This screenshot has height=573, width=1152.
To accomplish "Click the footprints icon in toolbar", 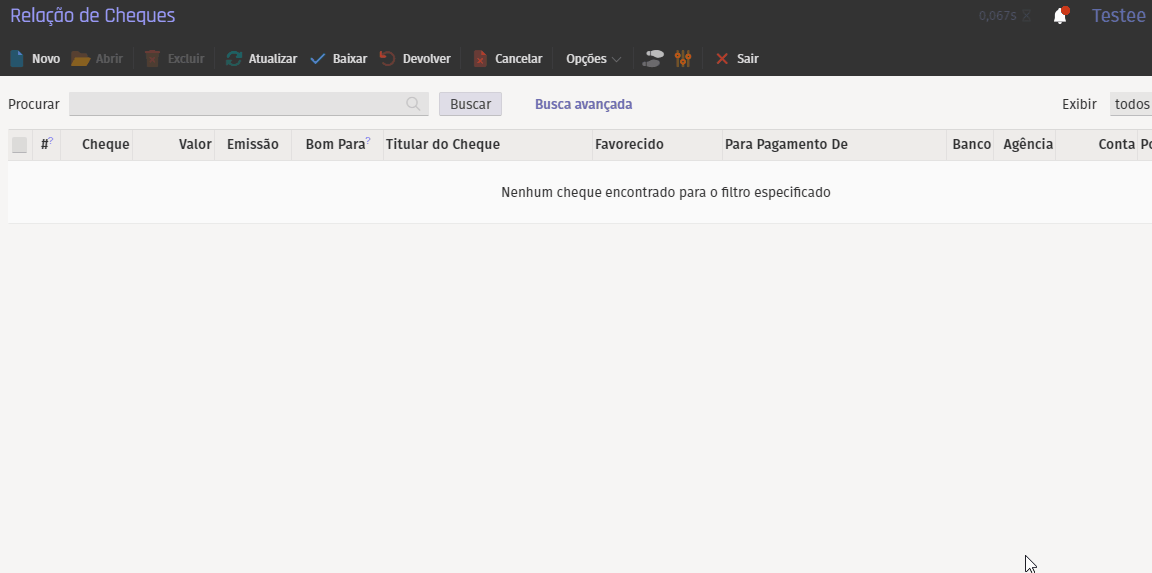I will 653,59.
